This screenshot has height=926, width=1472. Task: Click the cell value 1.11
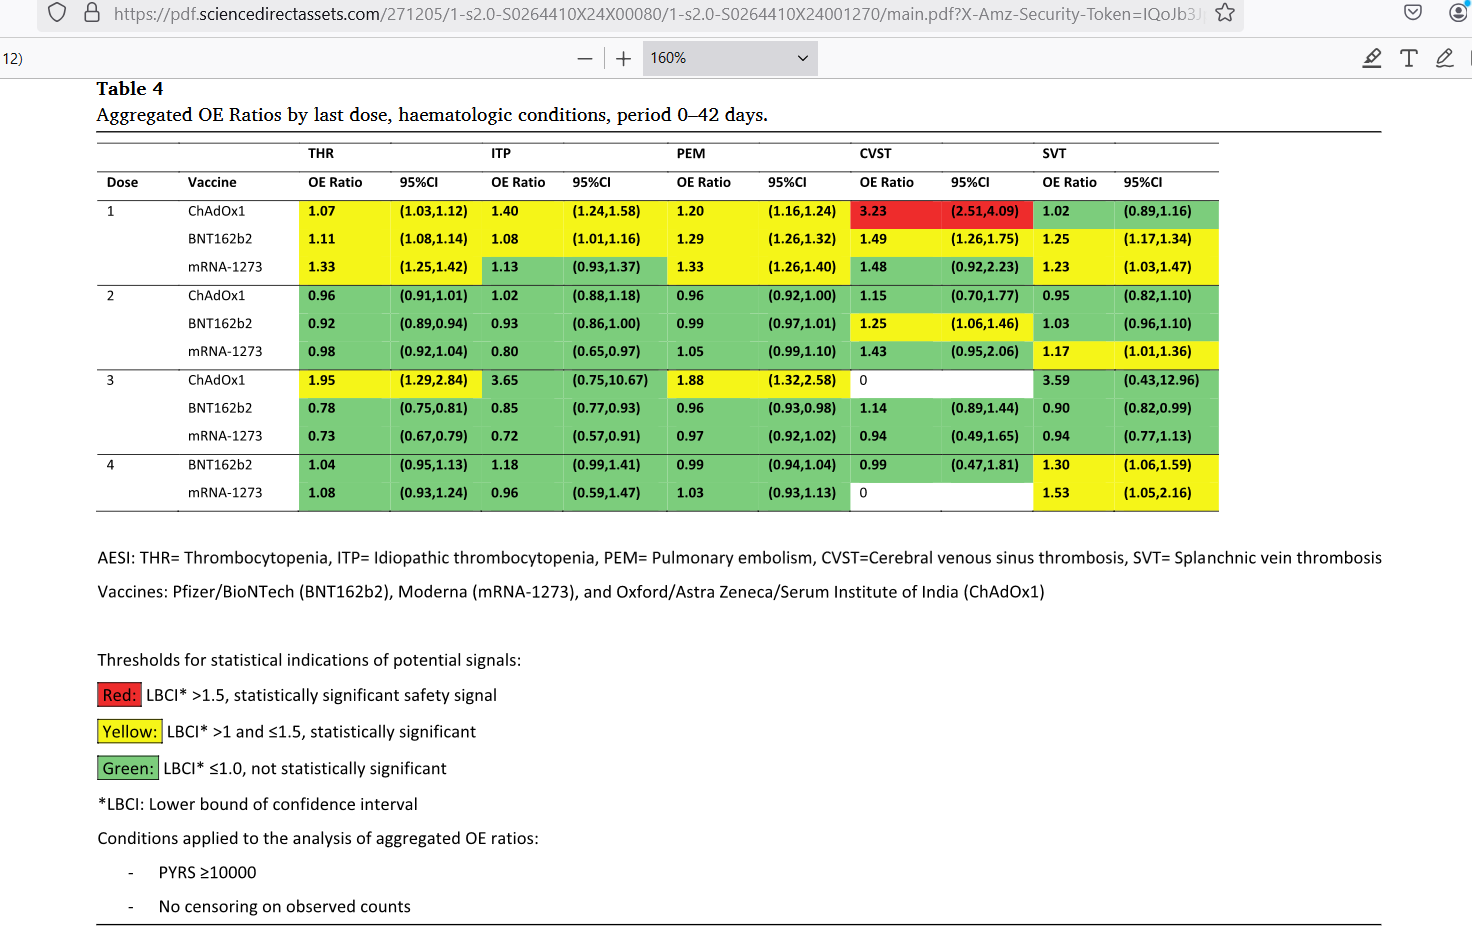[x=322, y=239]
